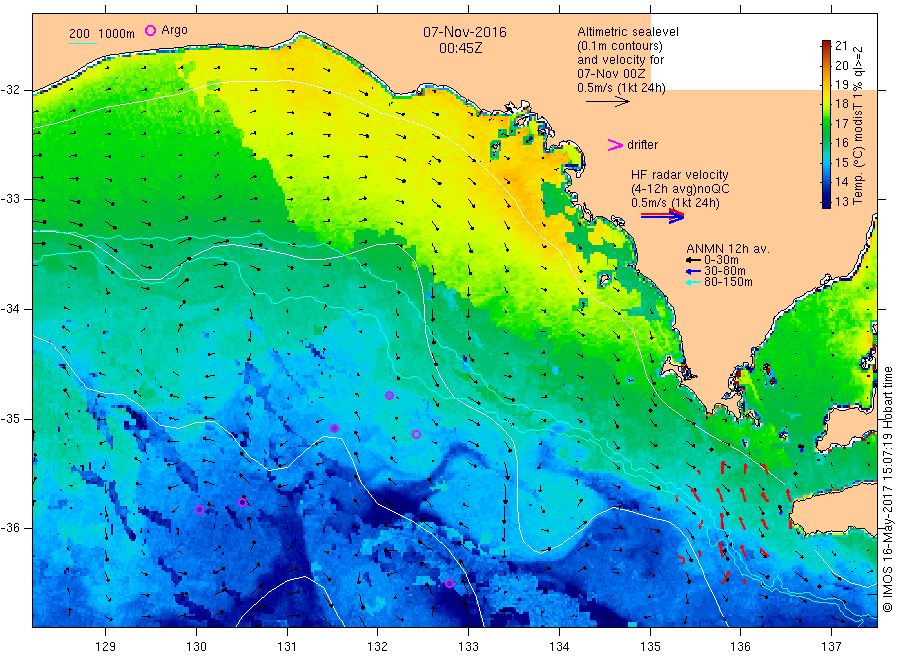Click the black 0-30m ANMN arrow symbol

click(x=693, y=260)
